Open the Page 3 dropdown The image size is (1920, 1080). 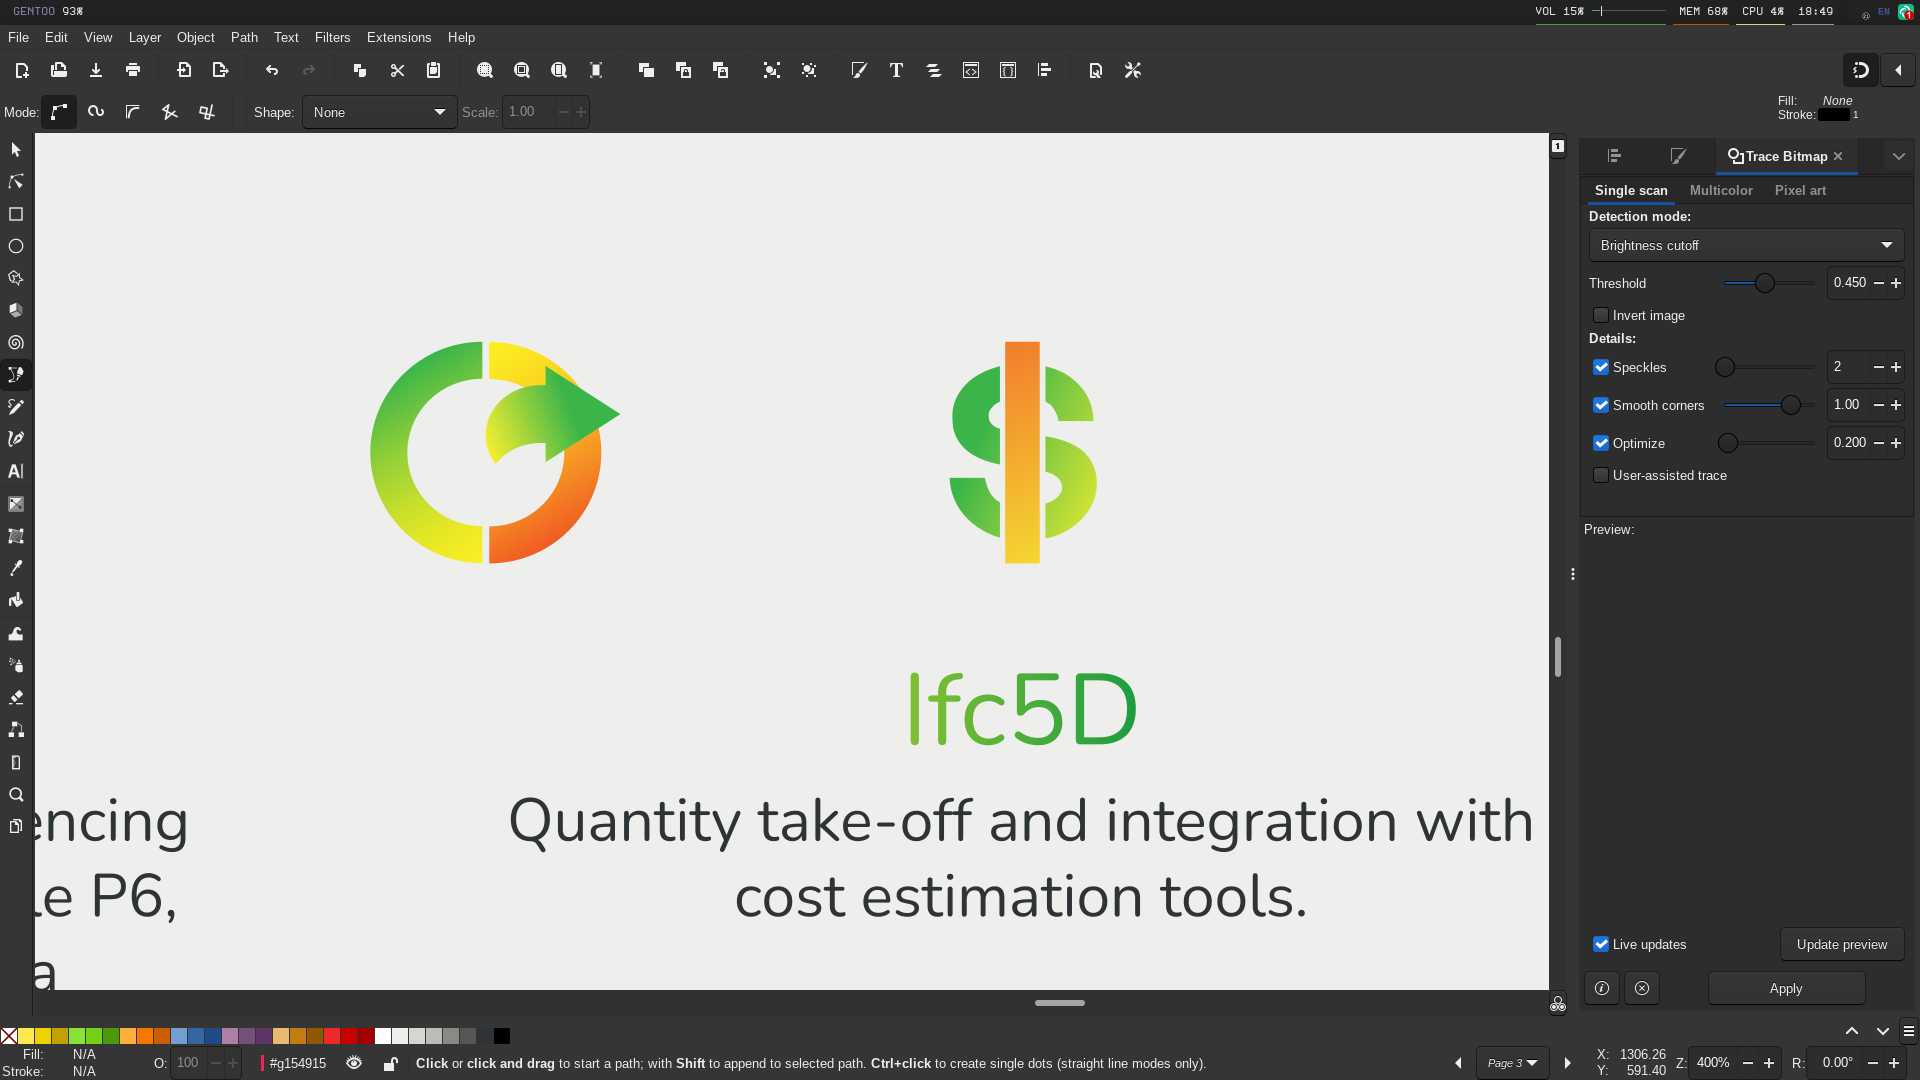pyautogui.click(x=1512, y=1063)
